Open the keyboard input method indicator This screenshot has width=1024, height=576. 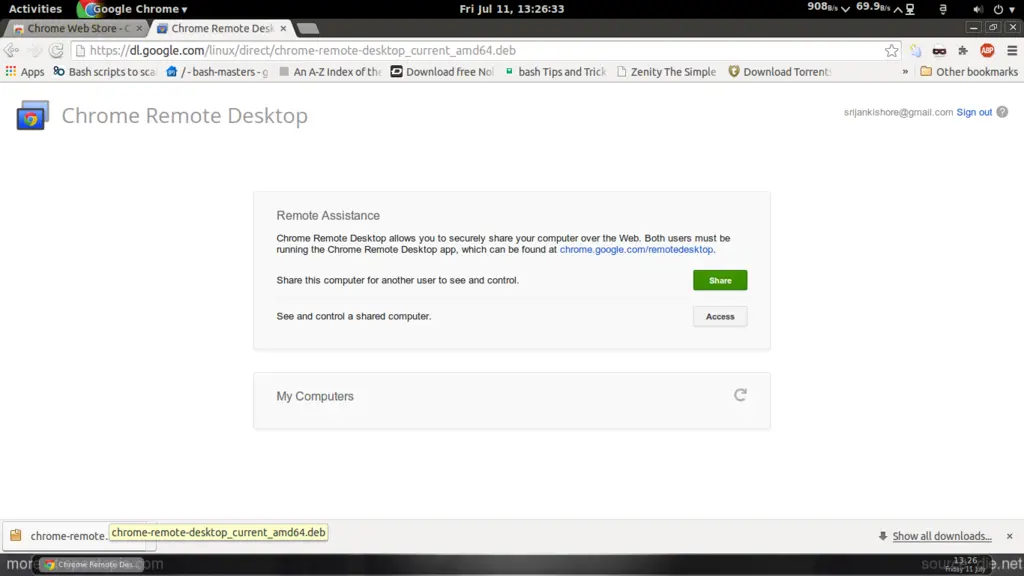click(x=943, y=9)
